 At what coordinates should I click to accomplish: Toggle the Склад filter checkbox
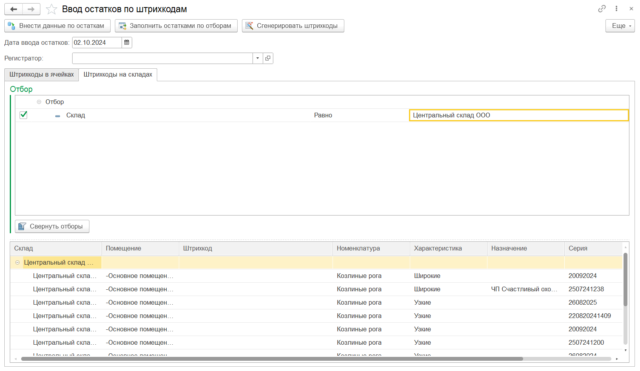23,115
